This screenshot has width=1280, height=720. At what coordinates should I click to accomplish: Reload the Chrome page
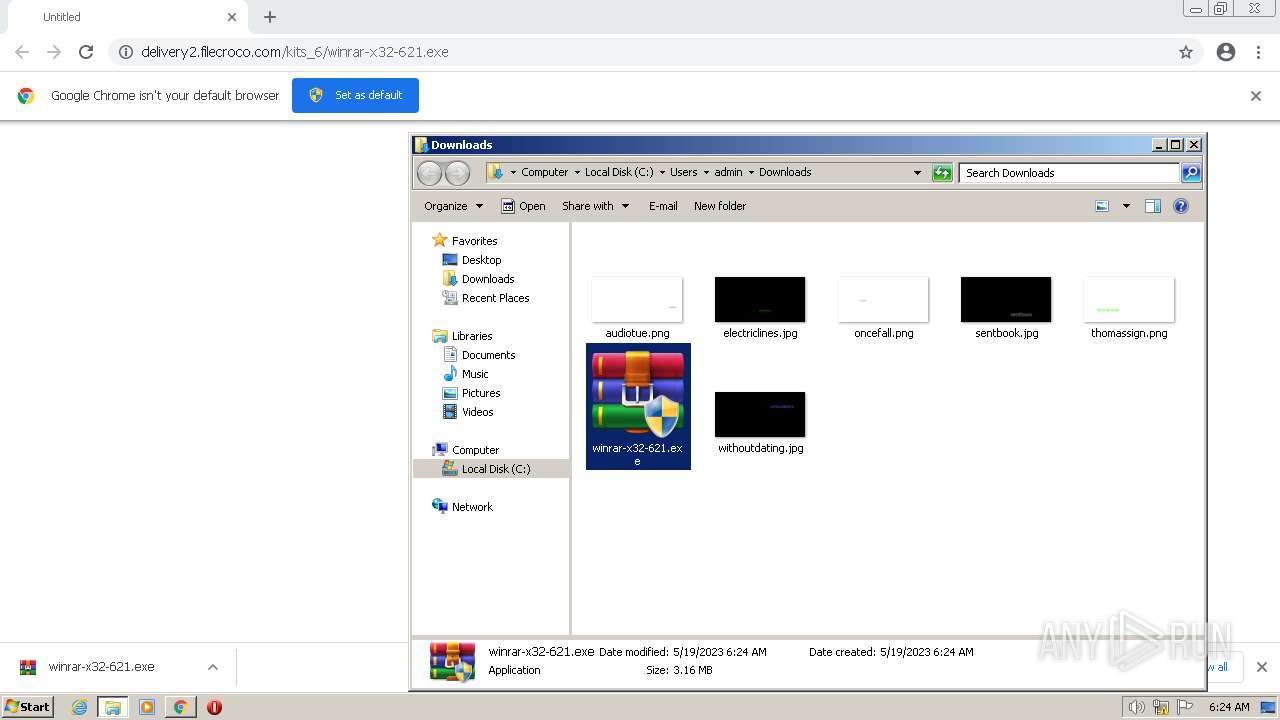pyautogui.click(x=86, y=52)
